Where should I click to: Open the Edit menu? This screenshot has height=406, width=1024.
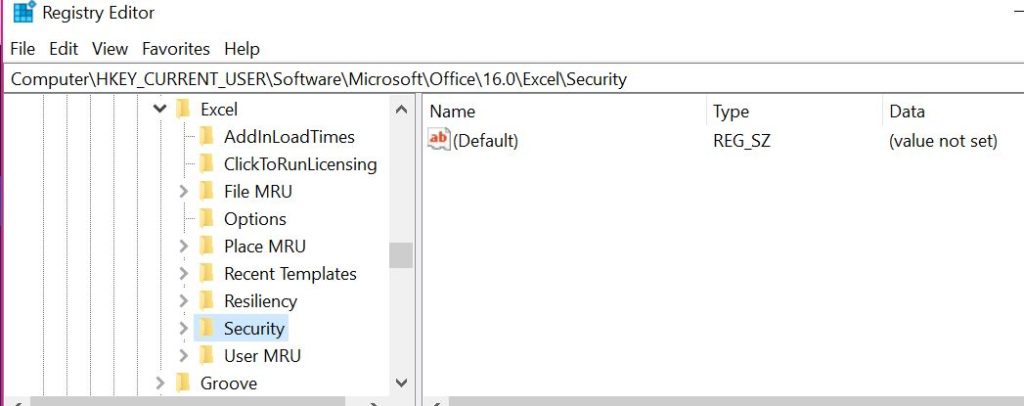(64, 48)
